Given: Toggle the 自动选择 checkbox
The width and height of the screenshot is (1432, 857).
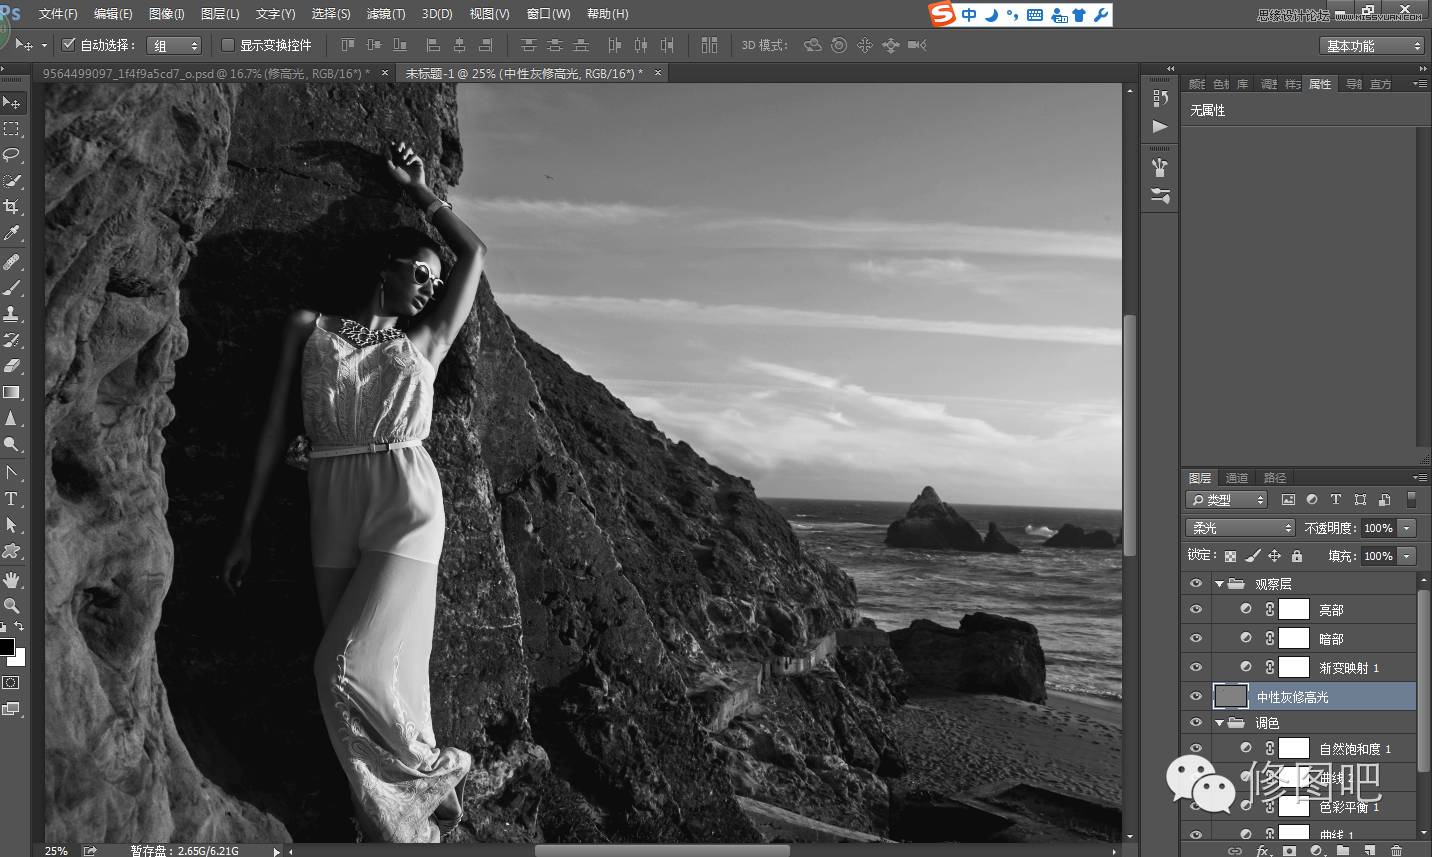Looking at the screenshot, I should pos(69,45).
